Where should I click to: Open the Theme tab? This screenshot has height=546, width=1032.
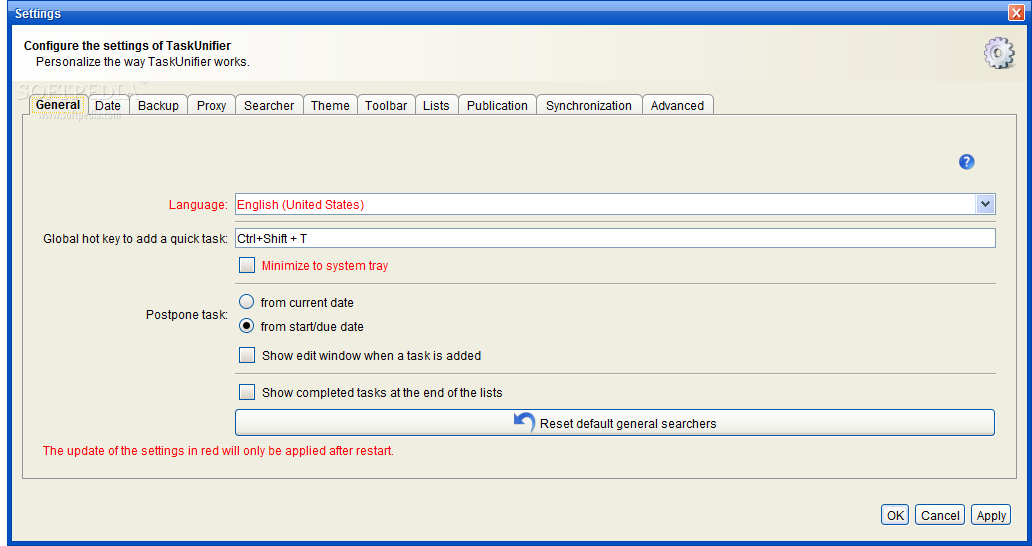(330, 105)
